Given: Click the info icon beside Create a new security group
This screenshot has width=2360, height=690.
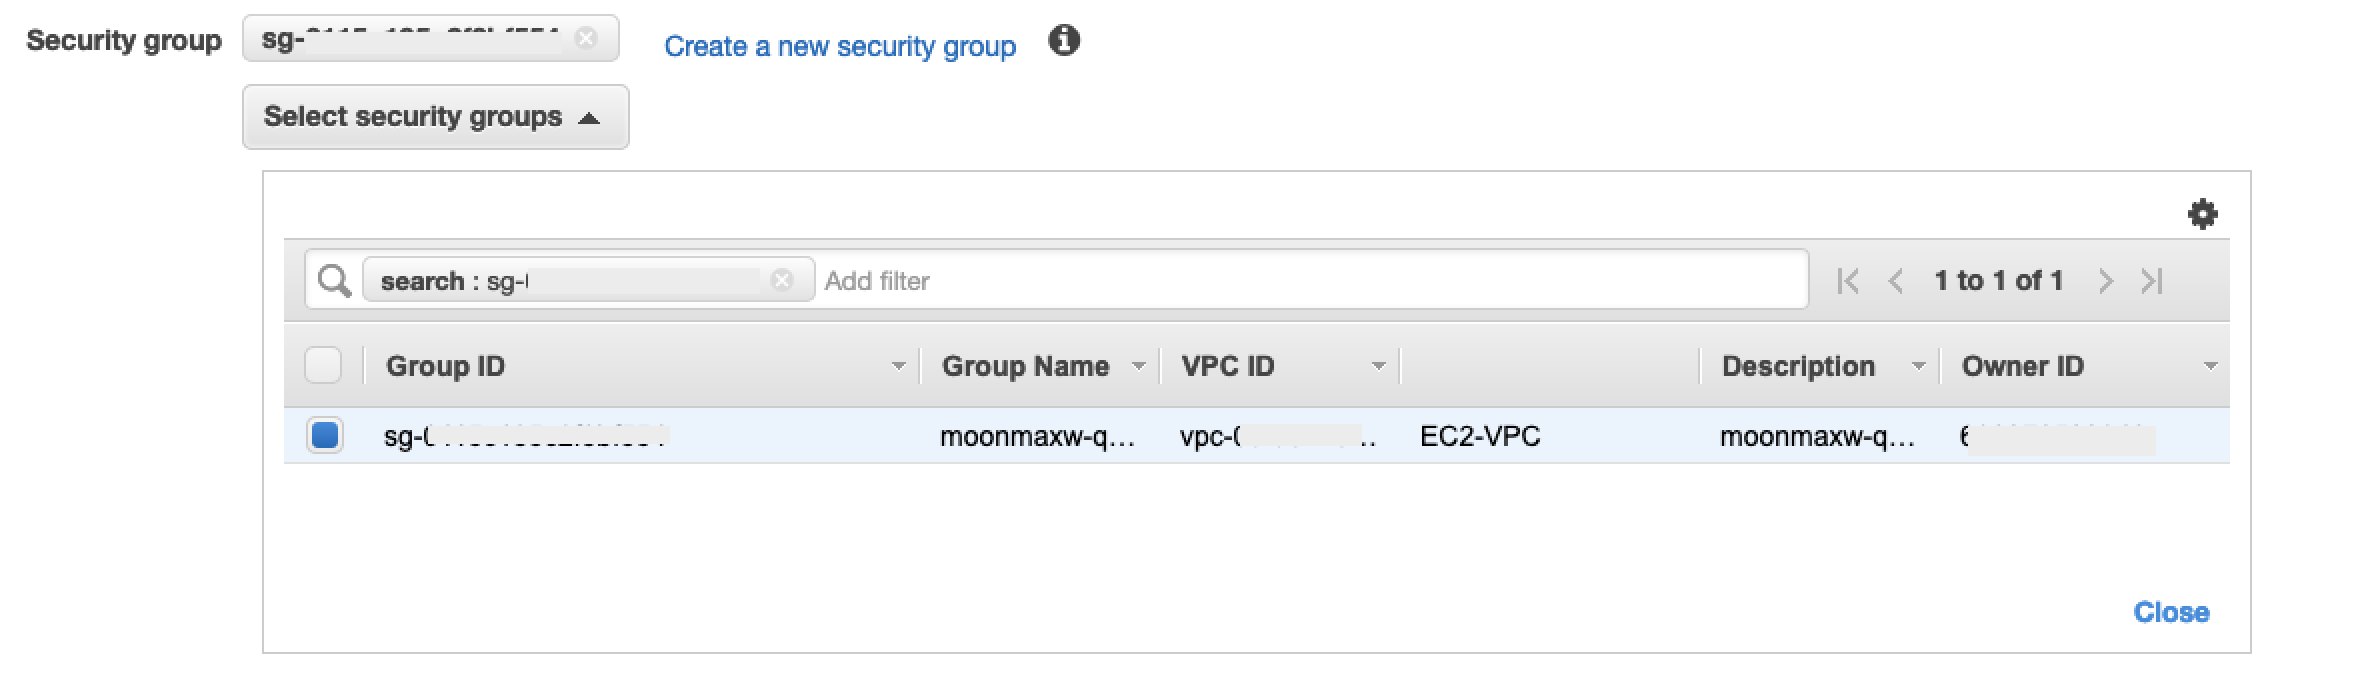Looking at the screenshot, I should tap(1065, 42).
